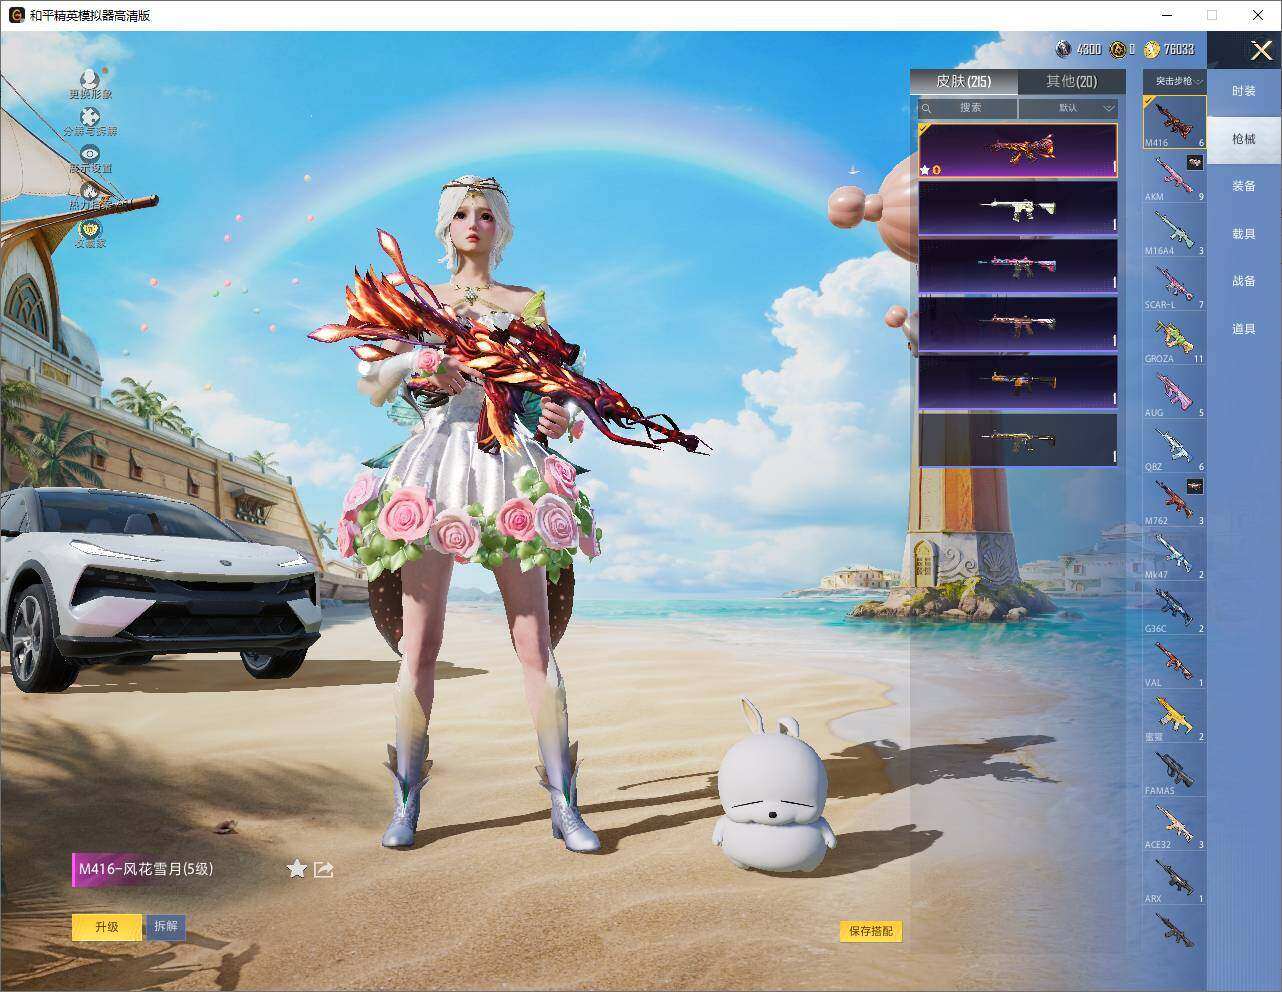Select the ACE32 weapon icon
The height and width of the screenshot is (992, 1282).
(1175, 825)
